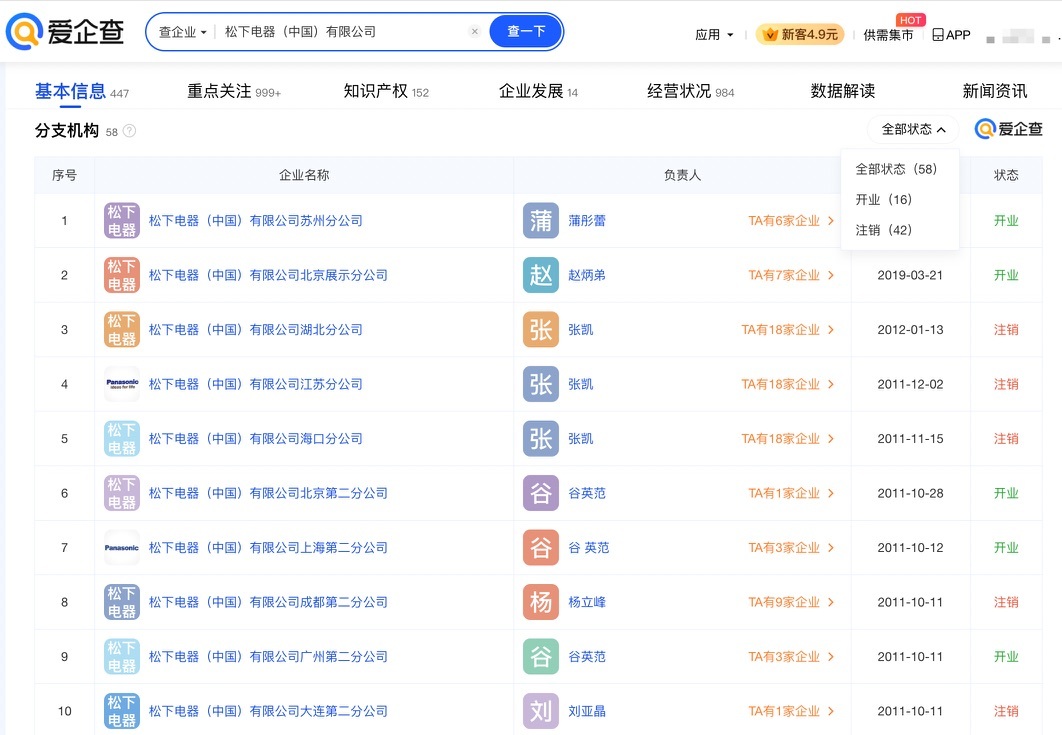
Task: Open 松下电器（中国）有限公司北京展示分公司 link
Action: click(268, 275)
